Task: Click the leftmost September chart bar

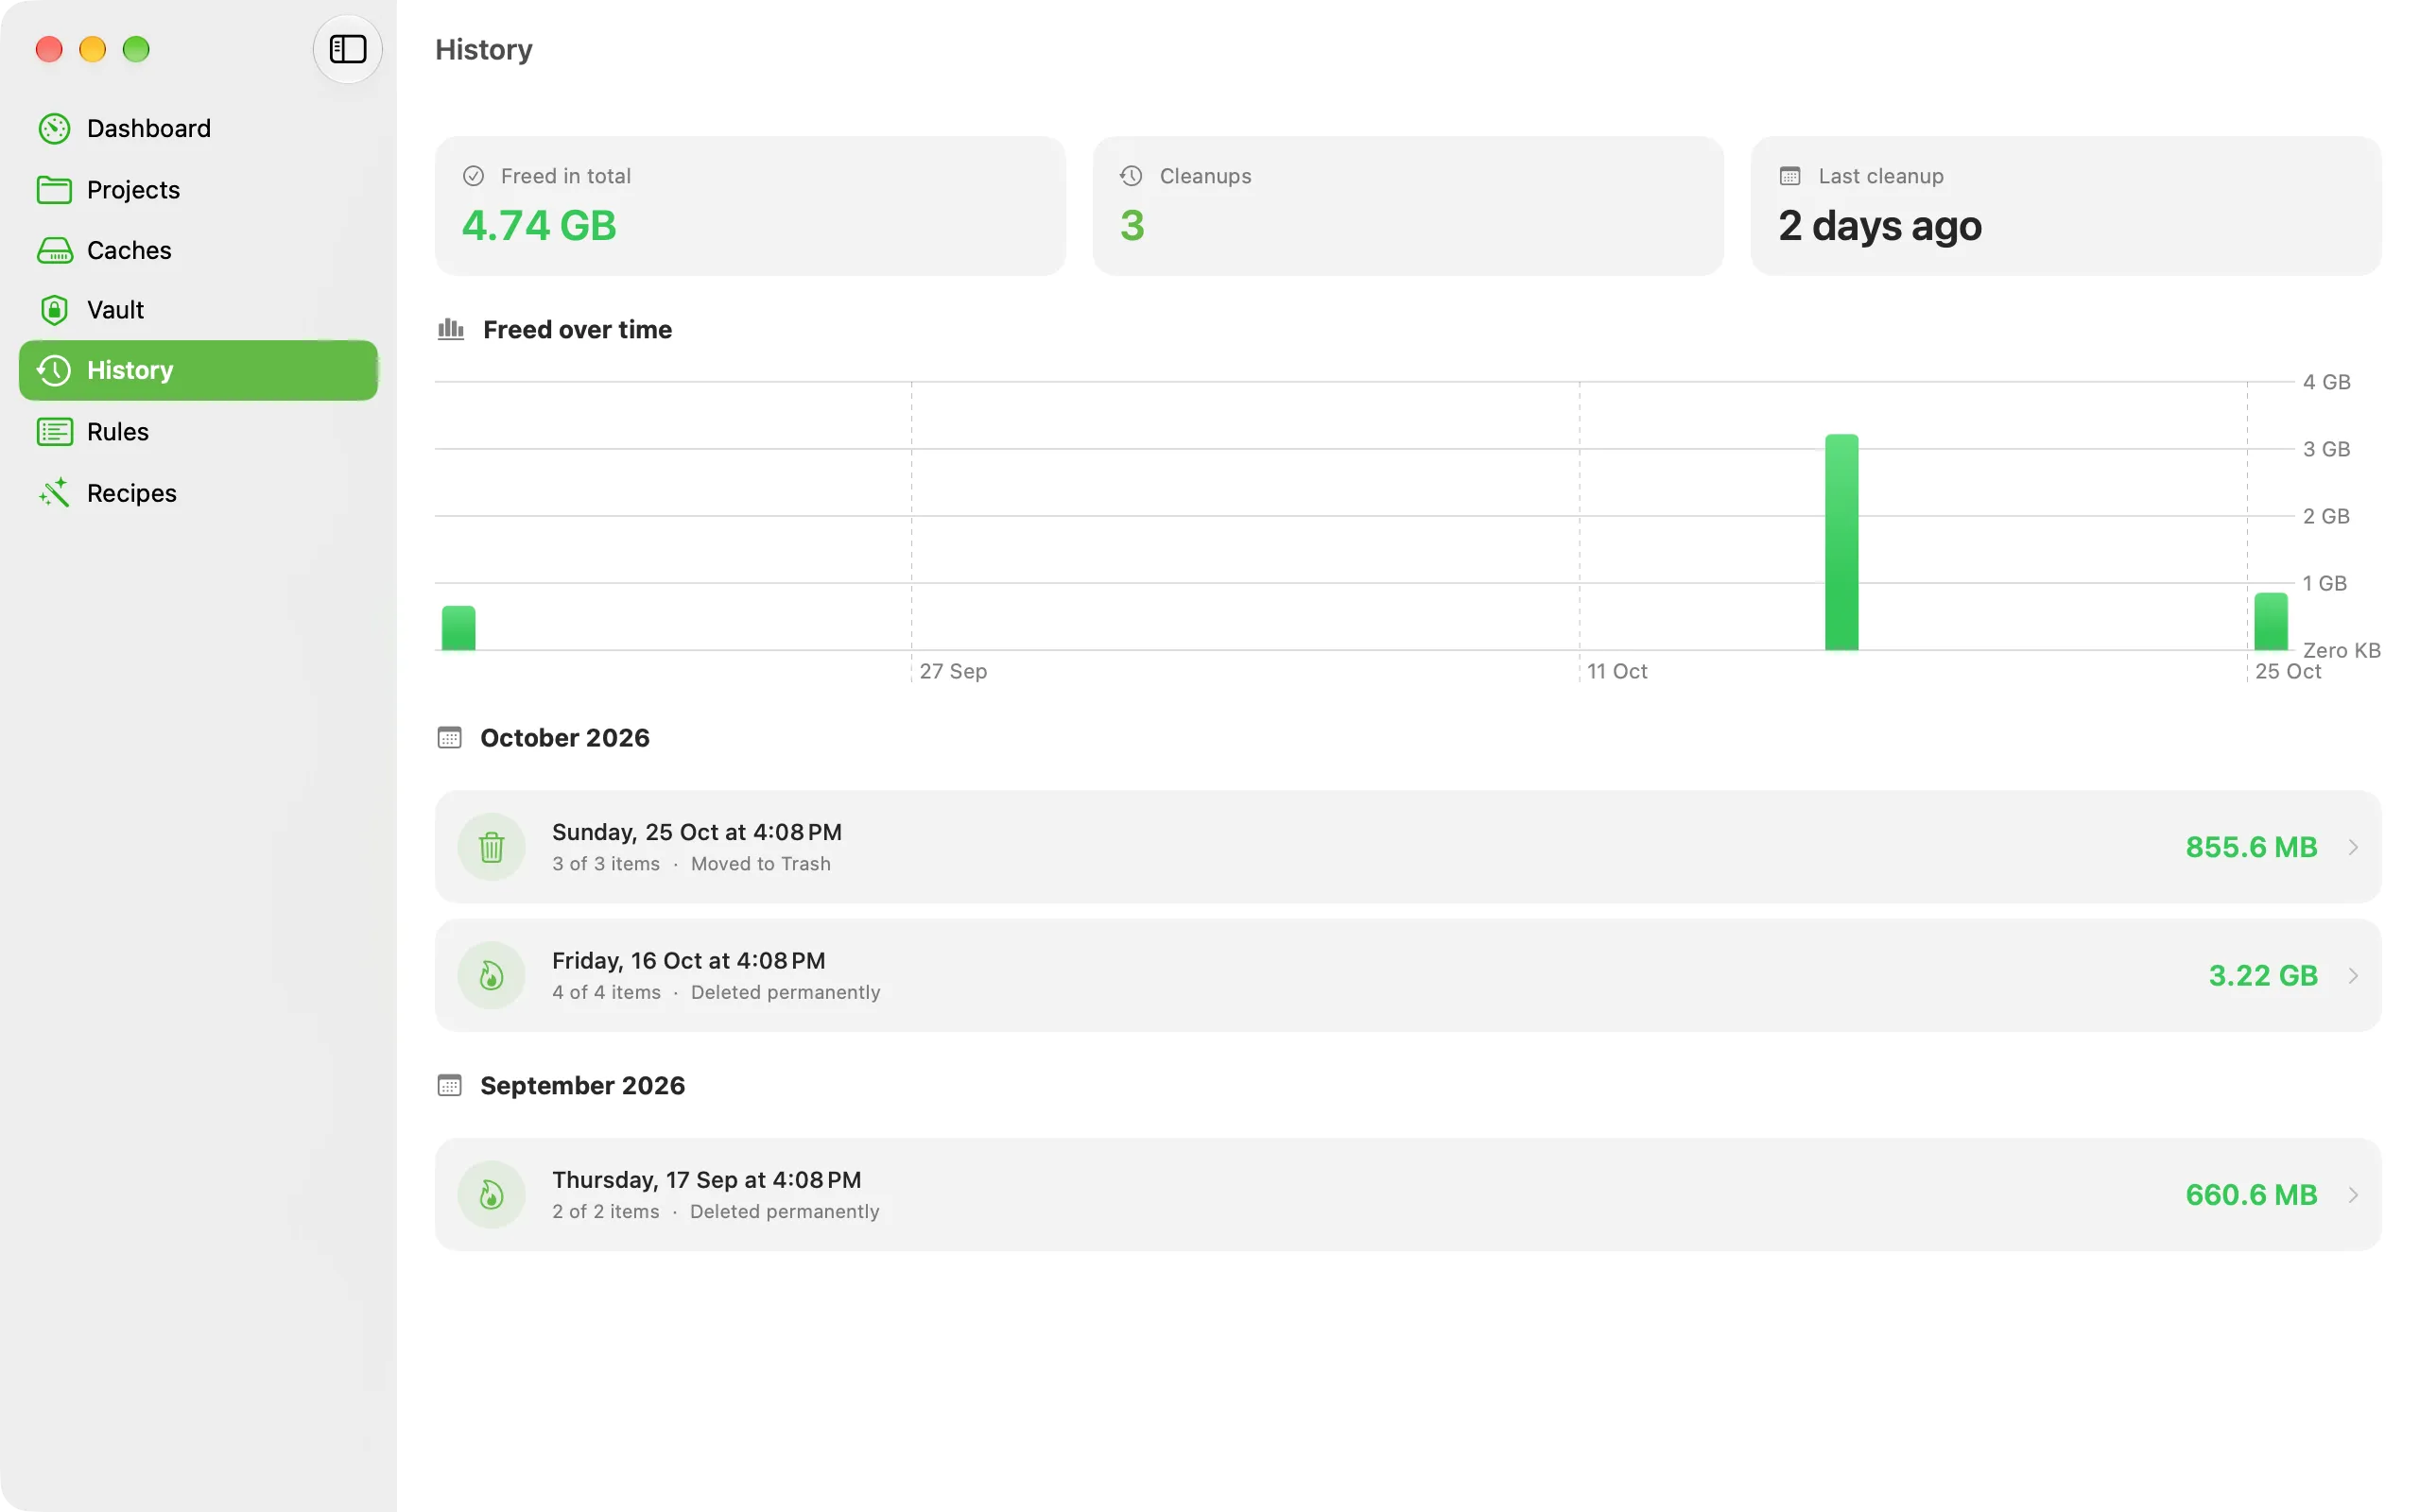Action: click(459, 628)
